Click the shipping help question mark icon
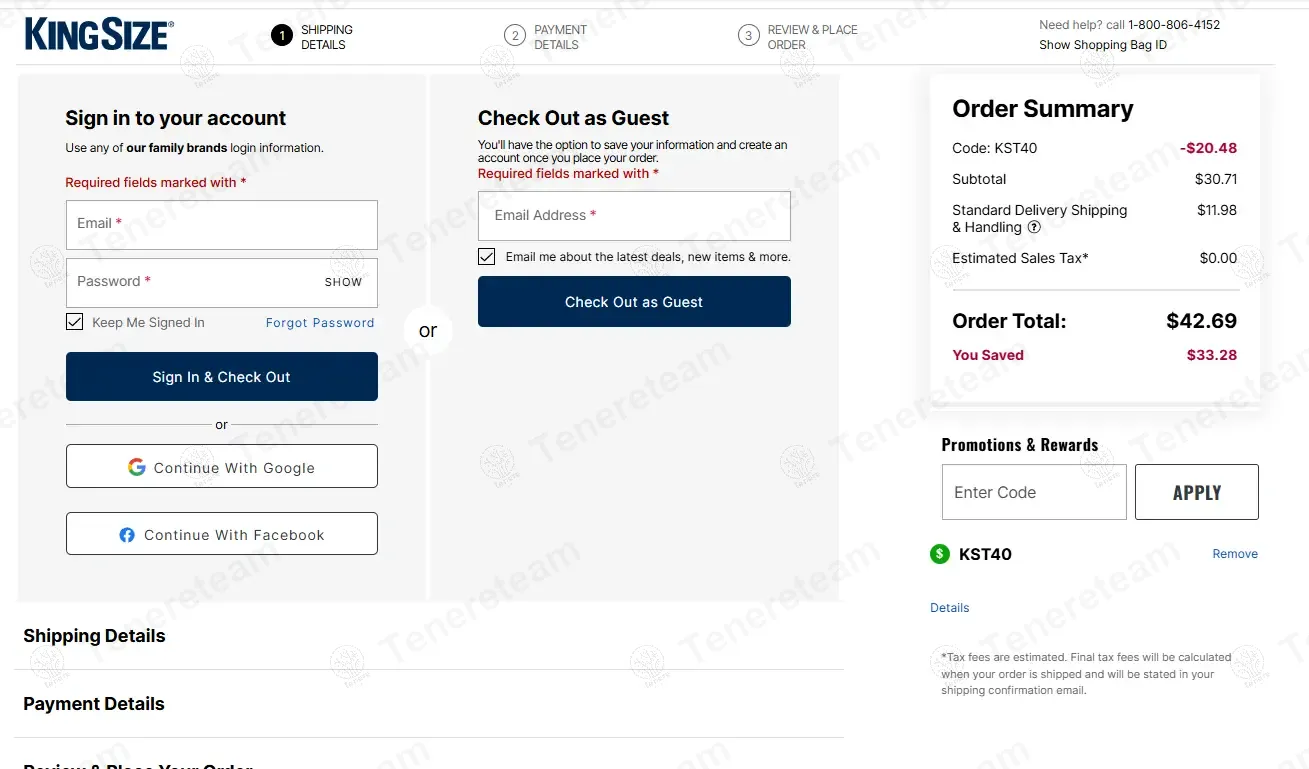 [x=1034, y=227]
